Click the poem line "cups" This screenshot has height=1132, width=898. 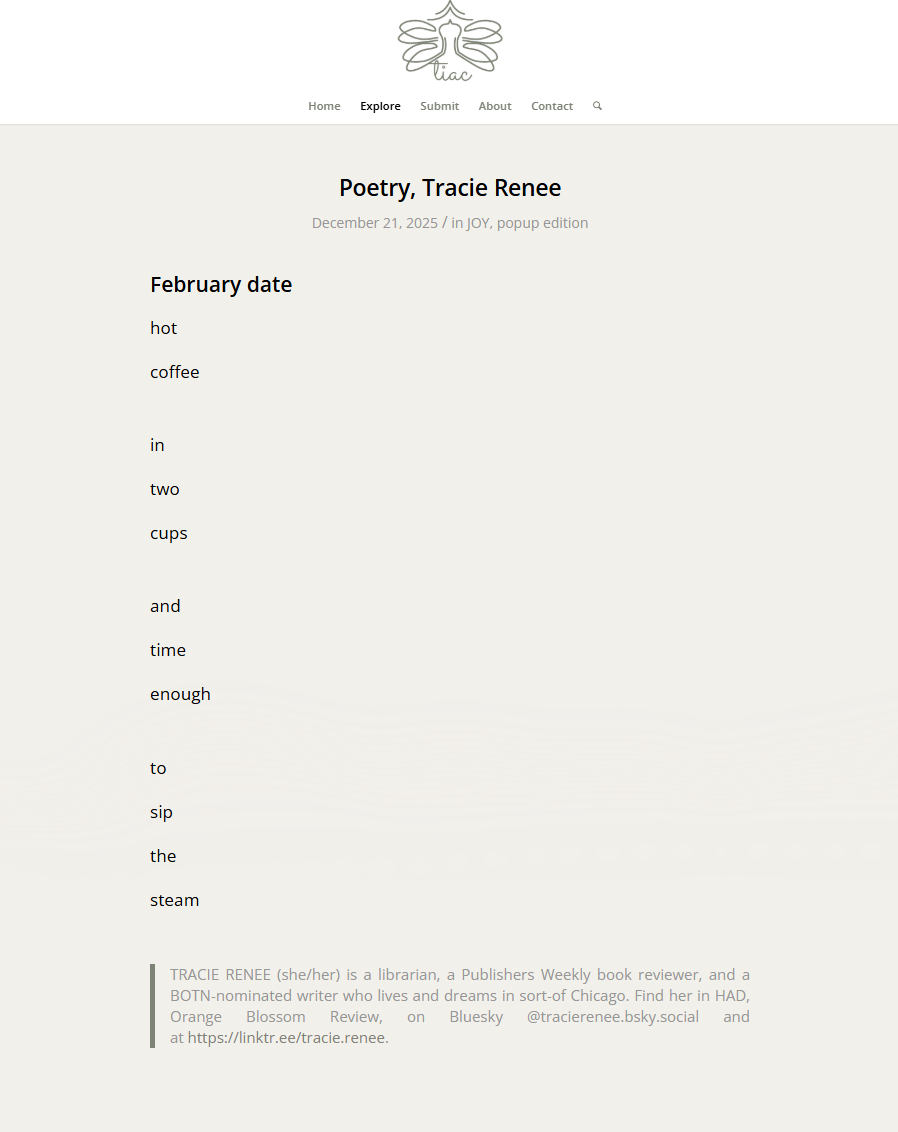[169, 533]
